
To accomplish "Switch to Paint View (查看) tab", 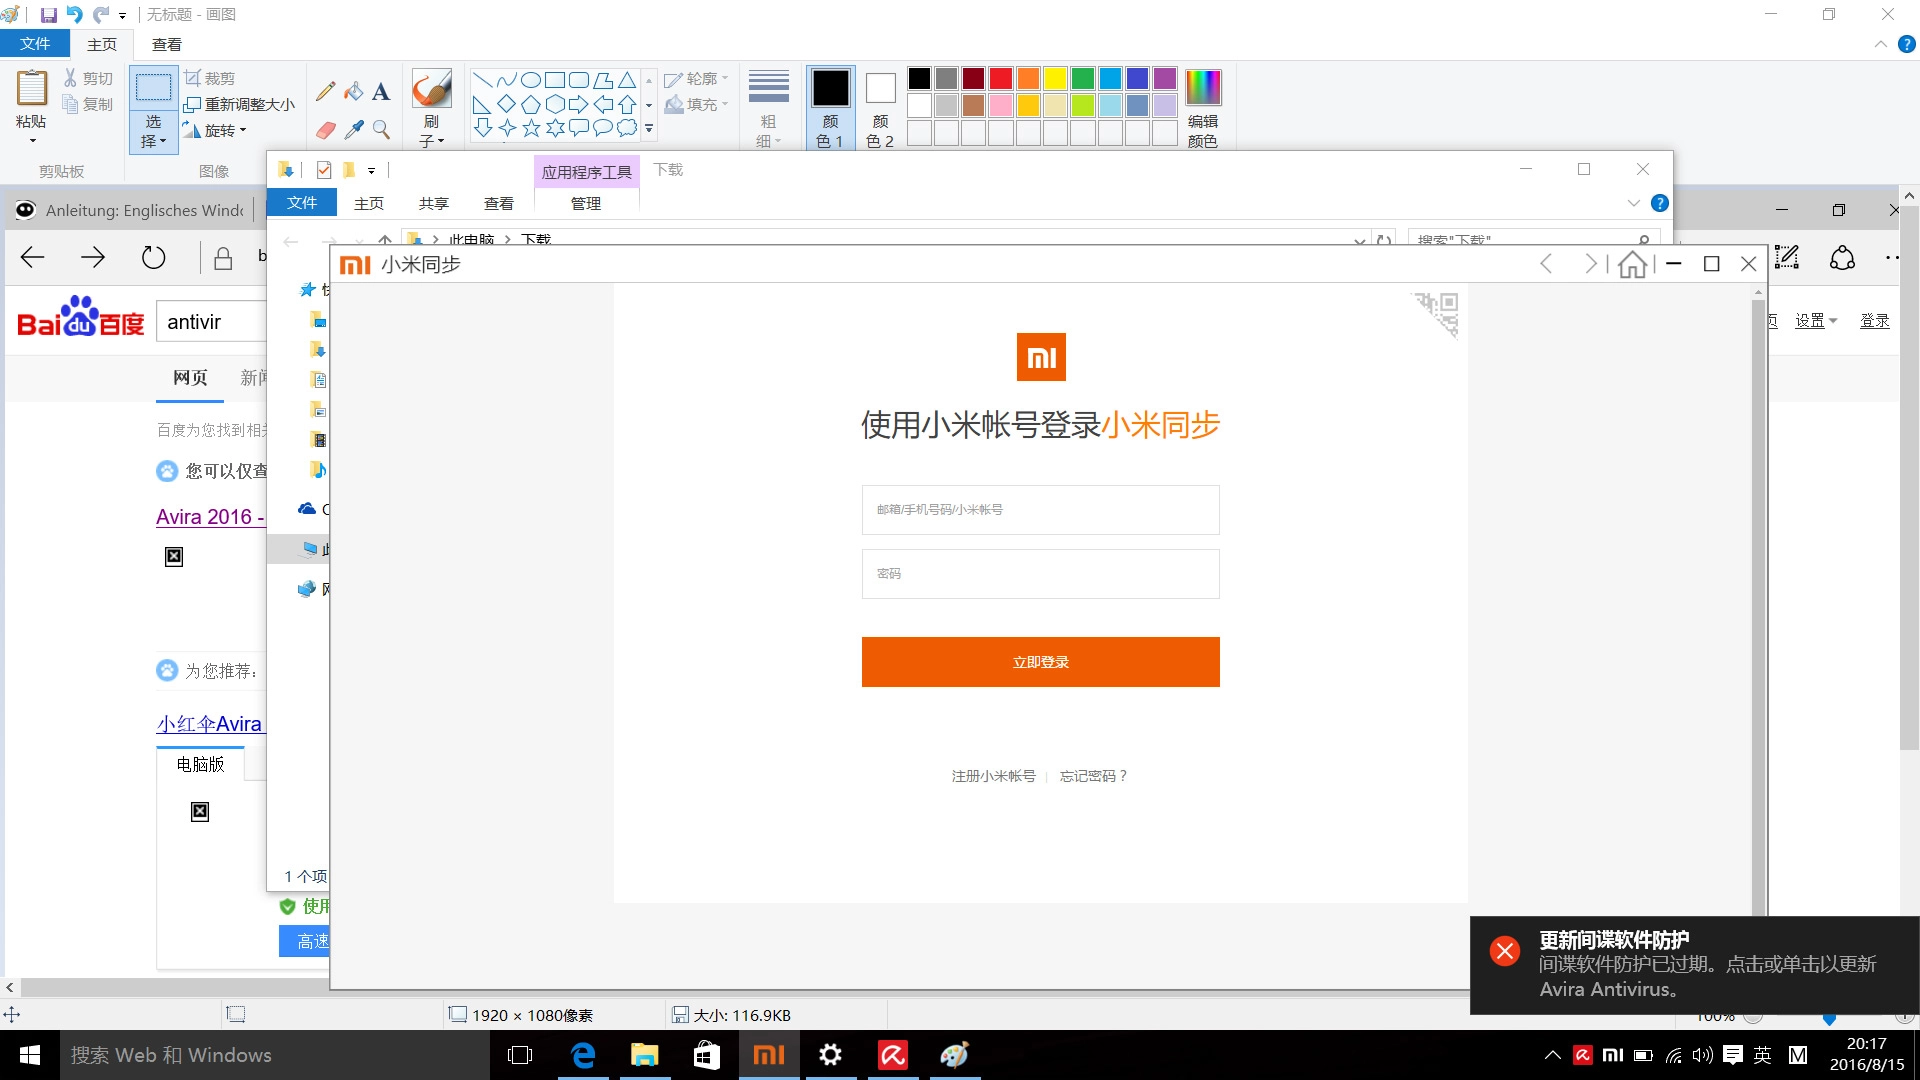I will (x=167, y=44).
